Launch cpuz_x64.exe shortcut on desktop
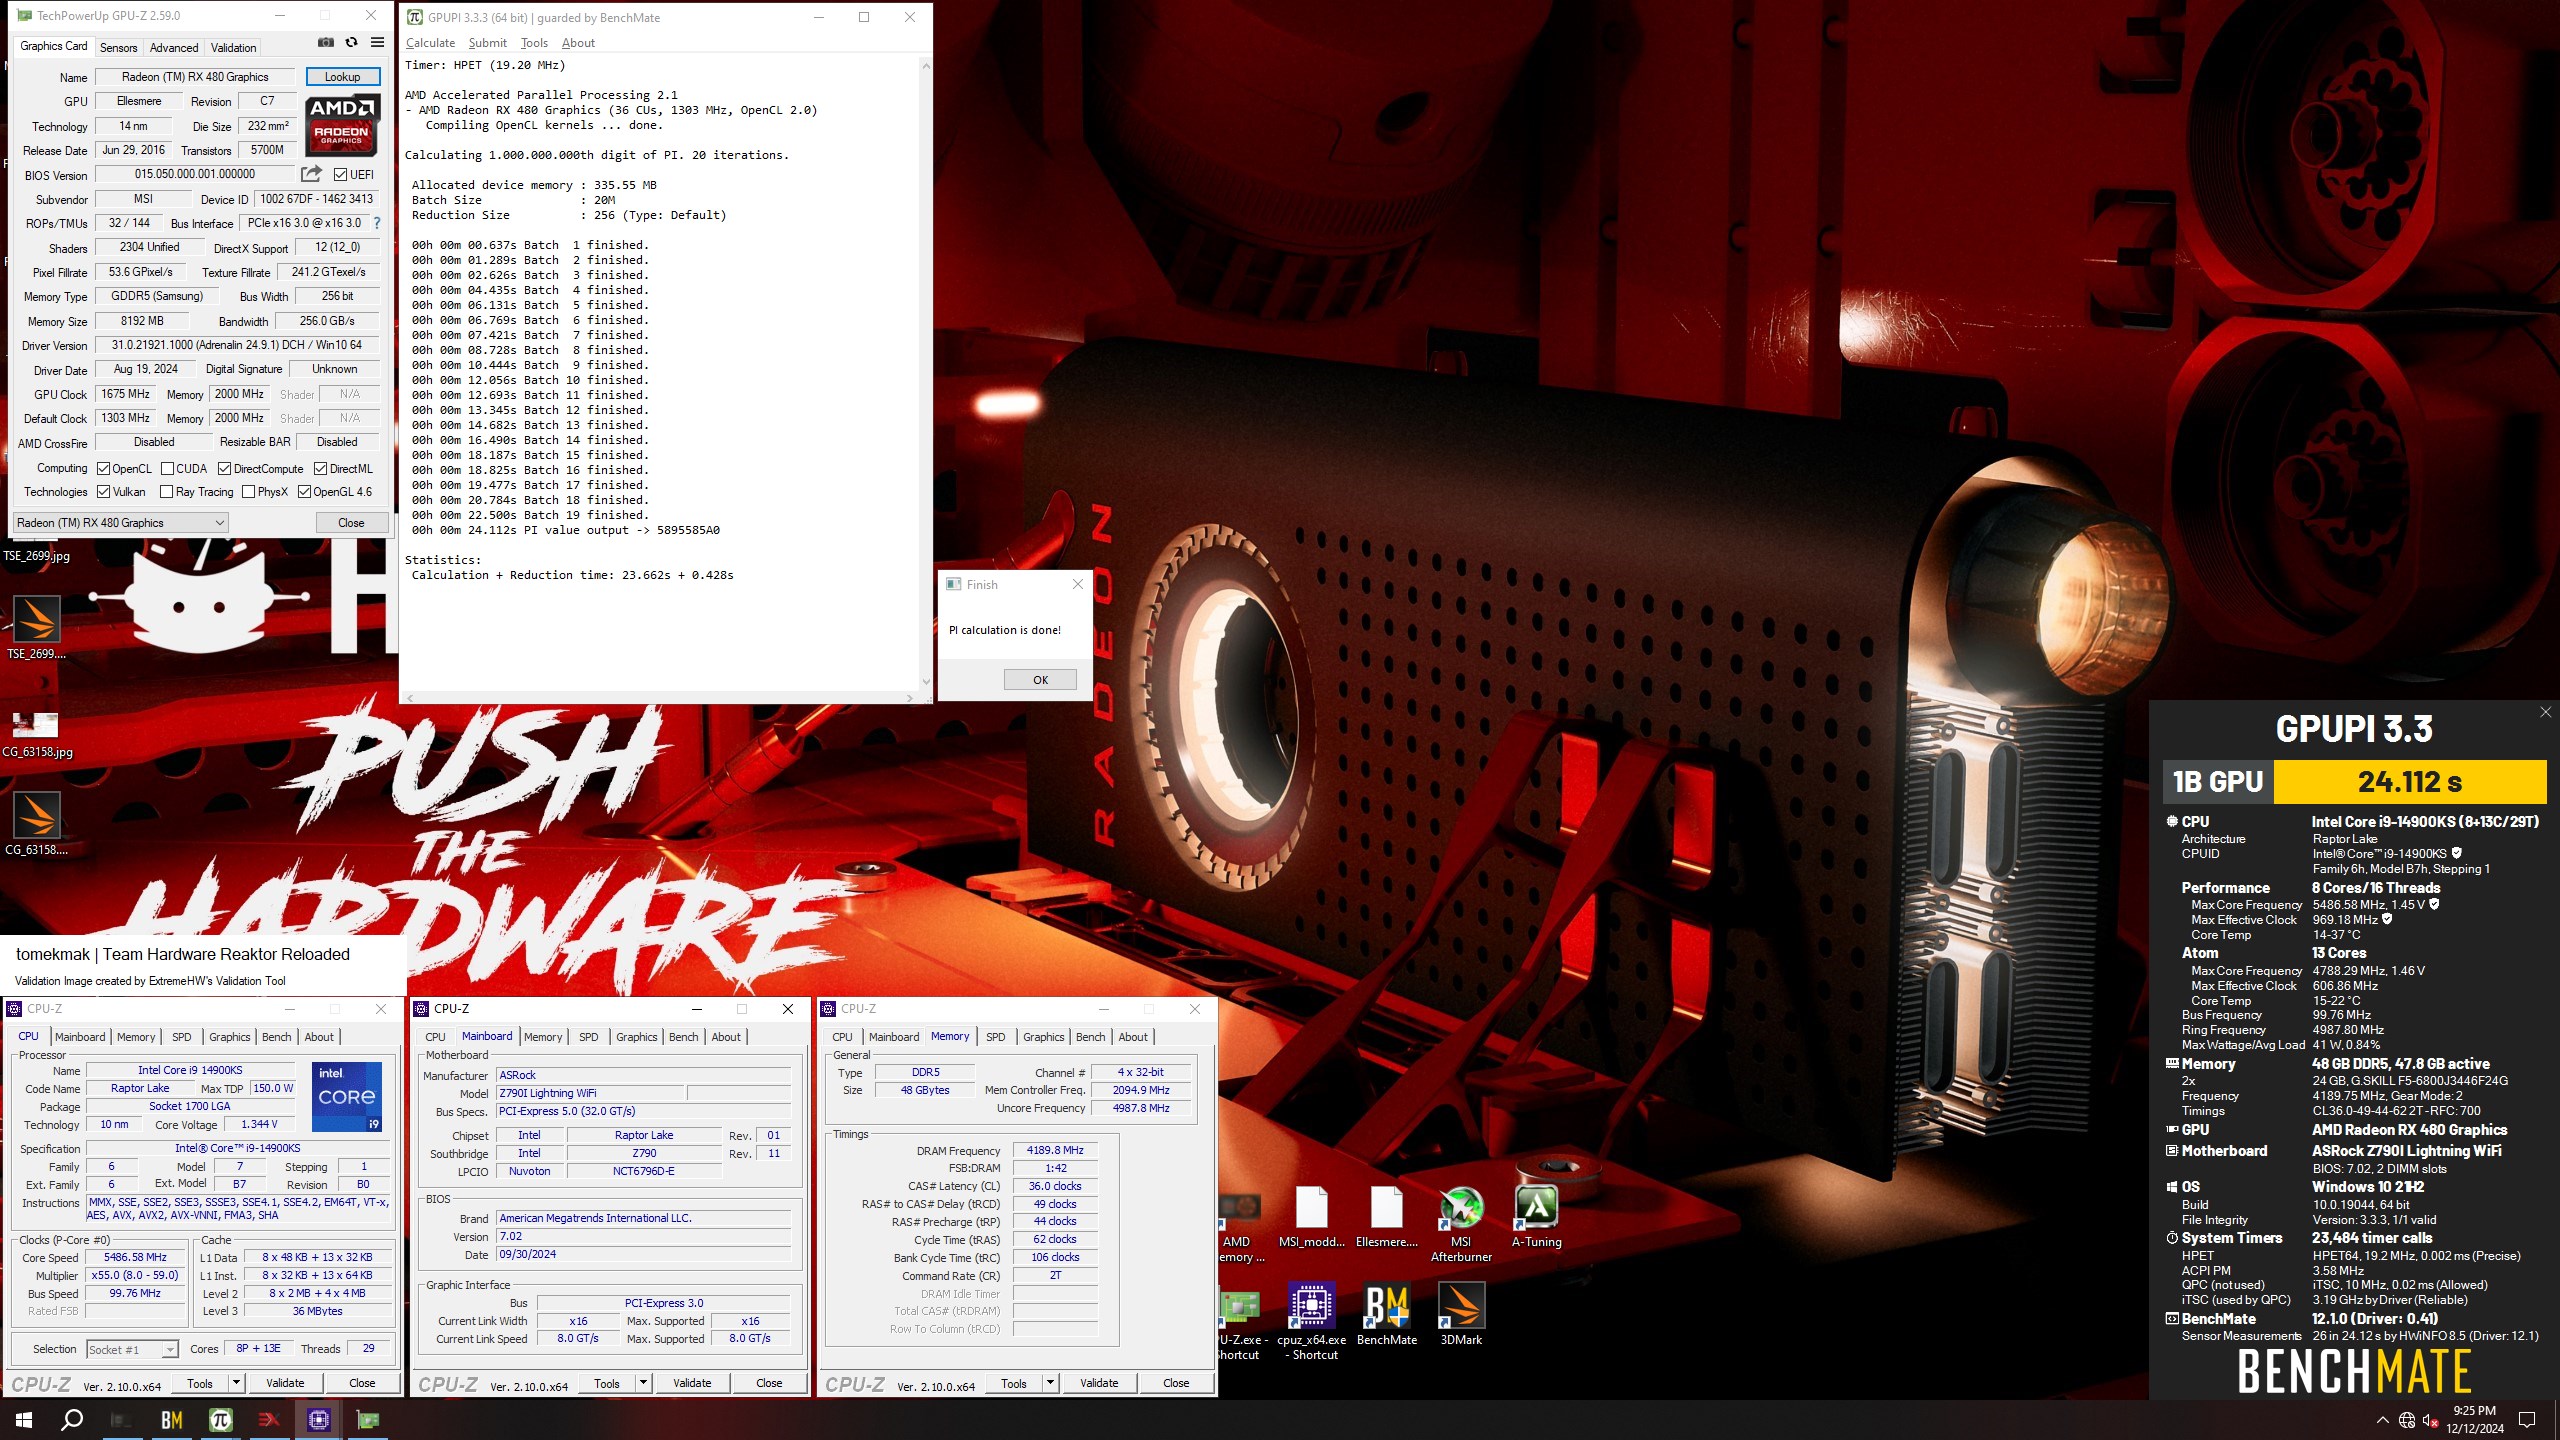The image size is (2560, 1440). pyautogui.click(x=1311, y=1321)
